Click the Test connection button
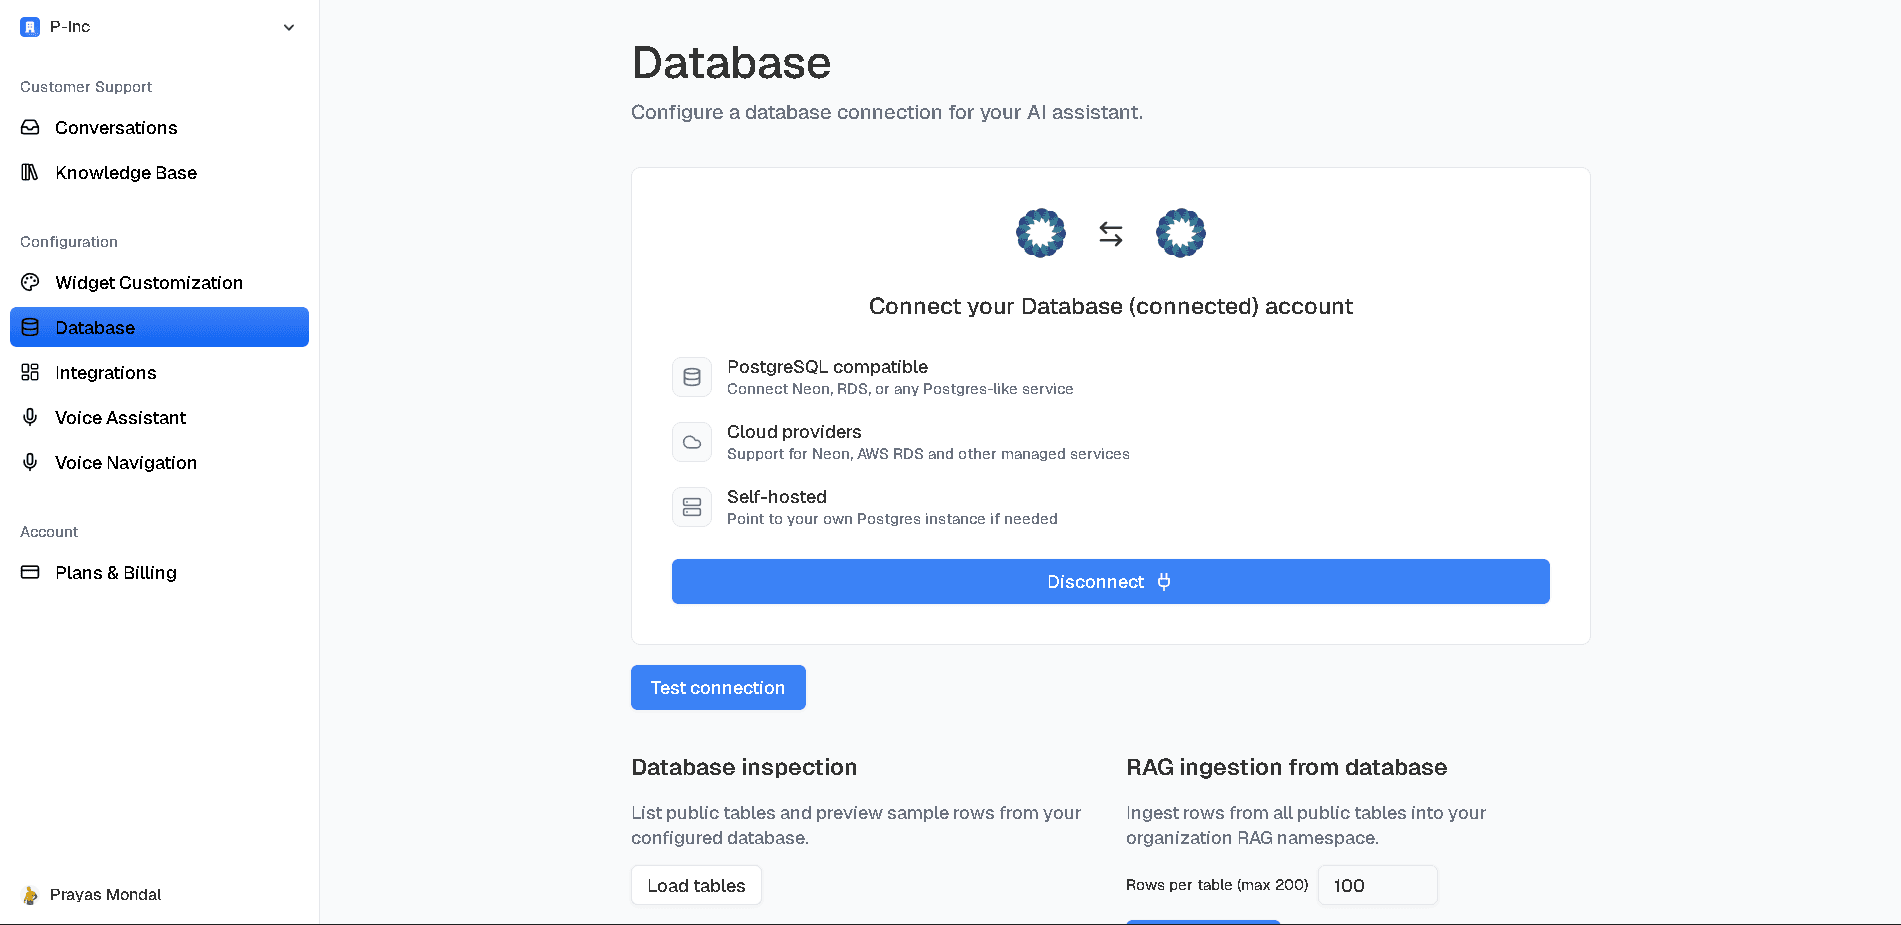This screenshot has height=925, width=1901. (718, 688)
